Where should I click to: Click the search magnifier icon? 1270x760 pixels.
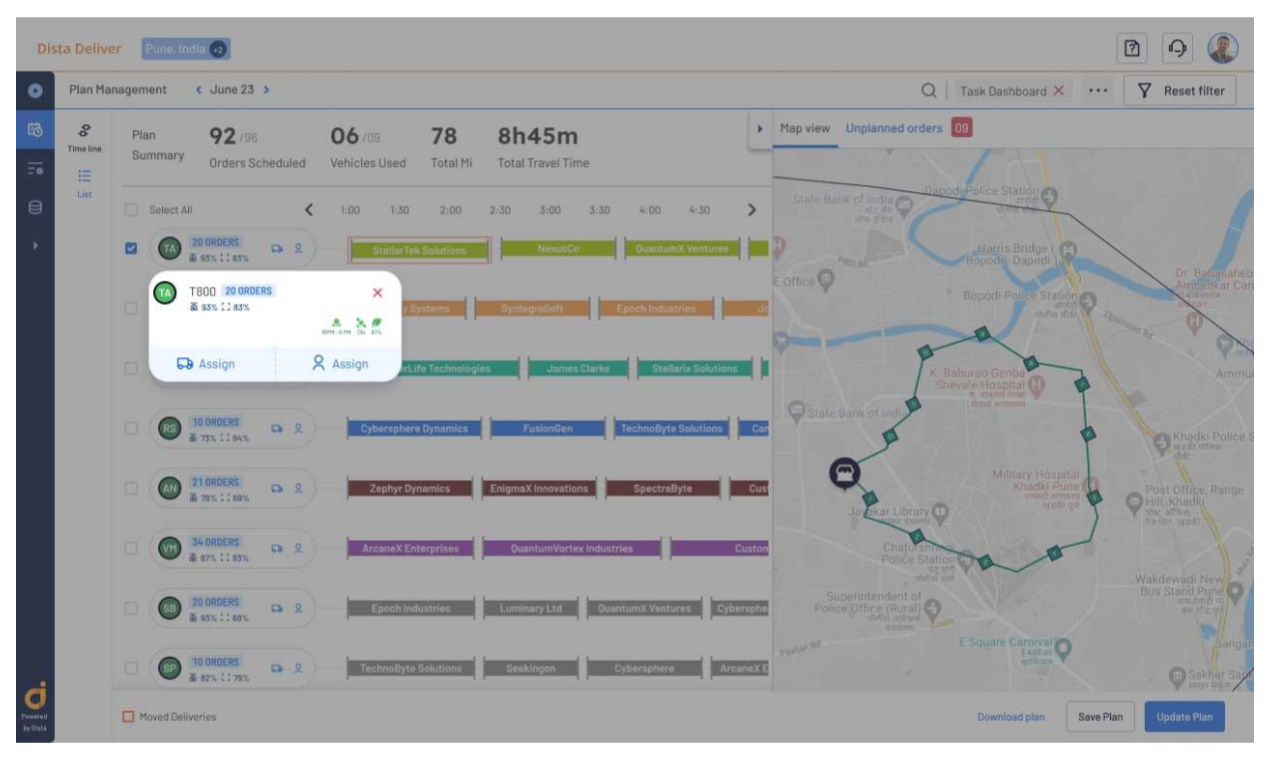coord(929,91)
